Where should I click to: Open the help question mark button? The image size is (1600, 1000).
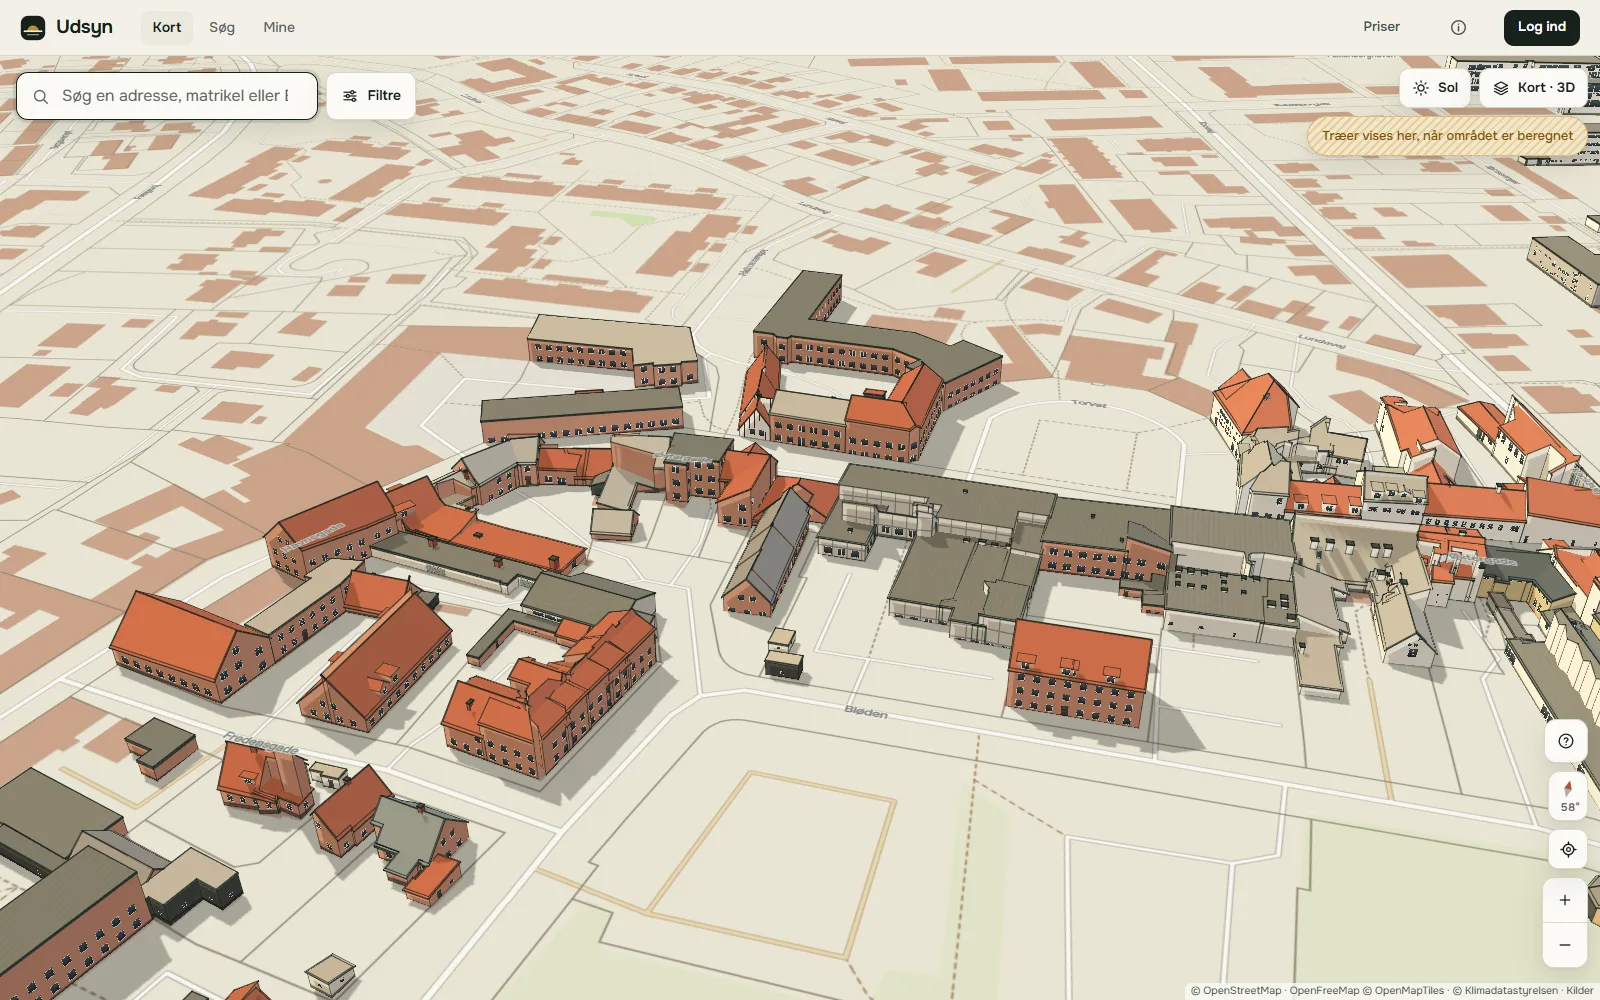[x=1566, y=741]
